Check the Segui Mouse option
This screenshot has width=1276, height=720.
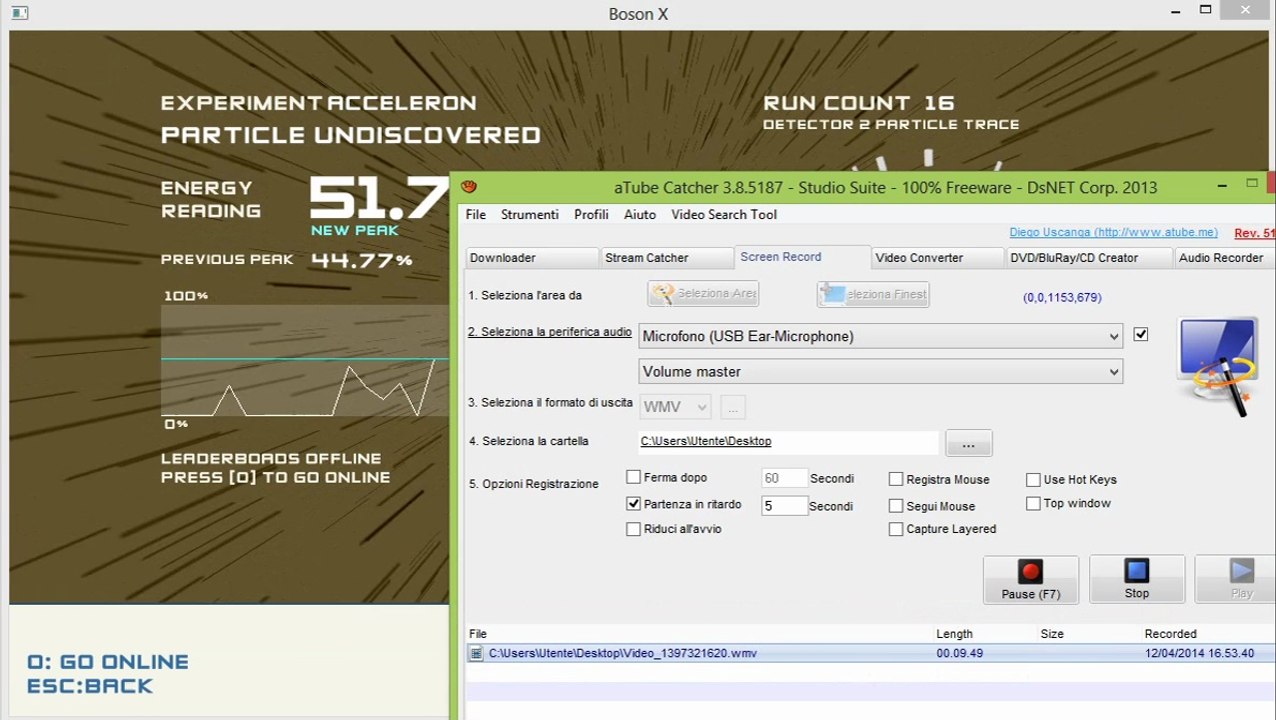[896, 506]
